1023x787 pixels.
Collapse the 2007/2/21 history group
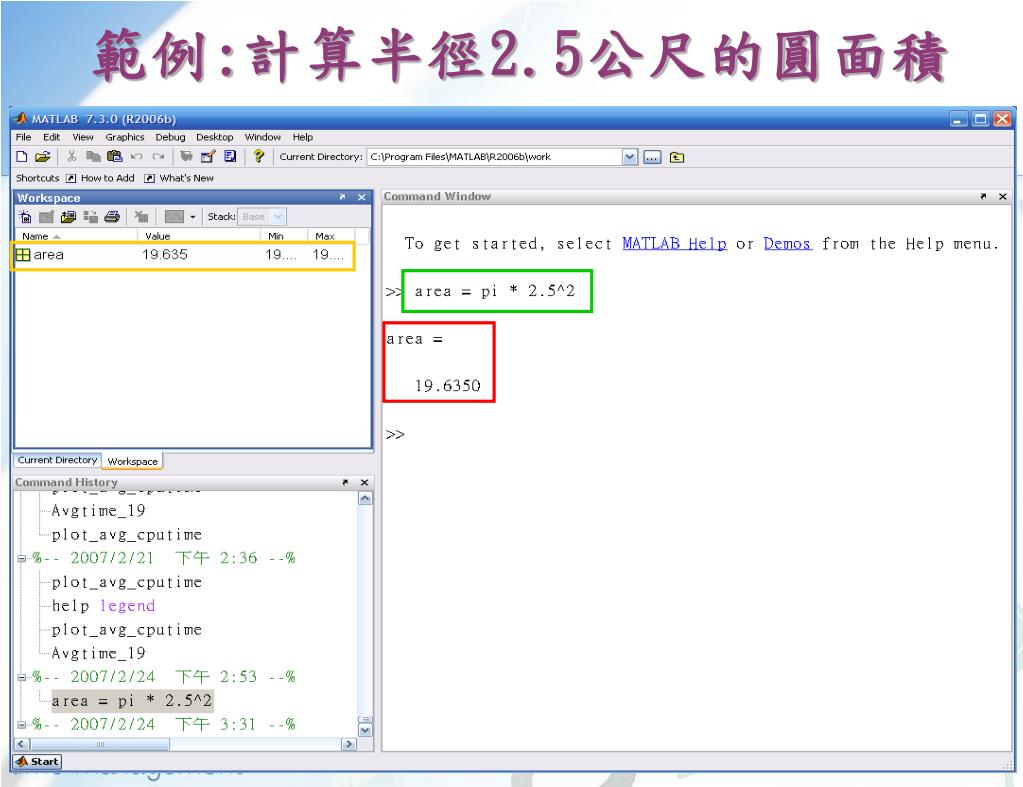pyautogui.click(x=22, y=559)
